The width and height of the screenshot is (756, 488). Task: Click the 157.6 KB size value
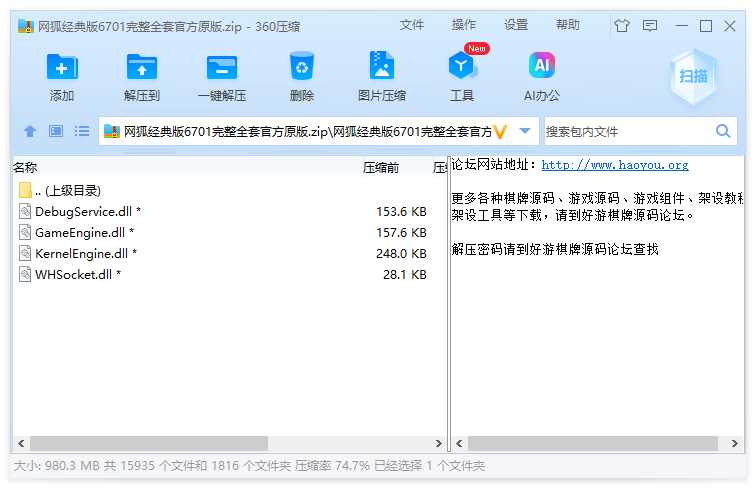pyautogui.click(x=401, y=232)
